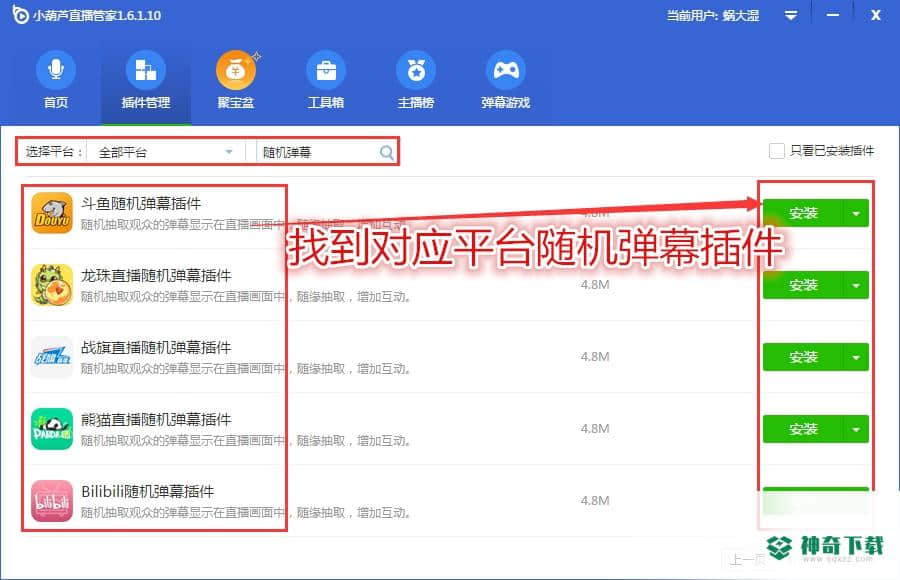Click the 4.8M size of 熊猫直播 plugin

click(x=595, y=428)
